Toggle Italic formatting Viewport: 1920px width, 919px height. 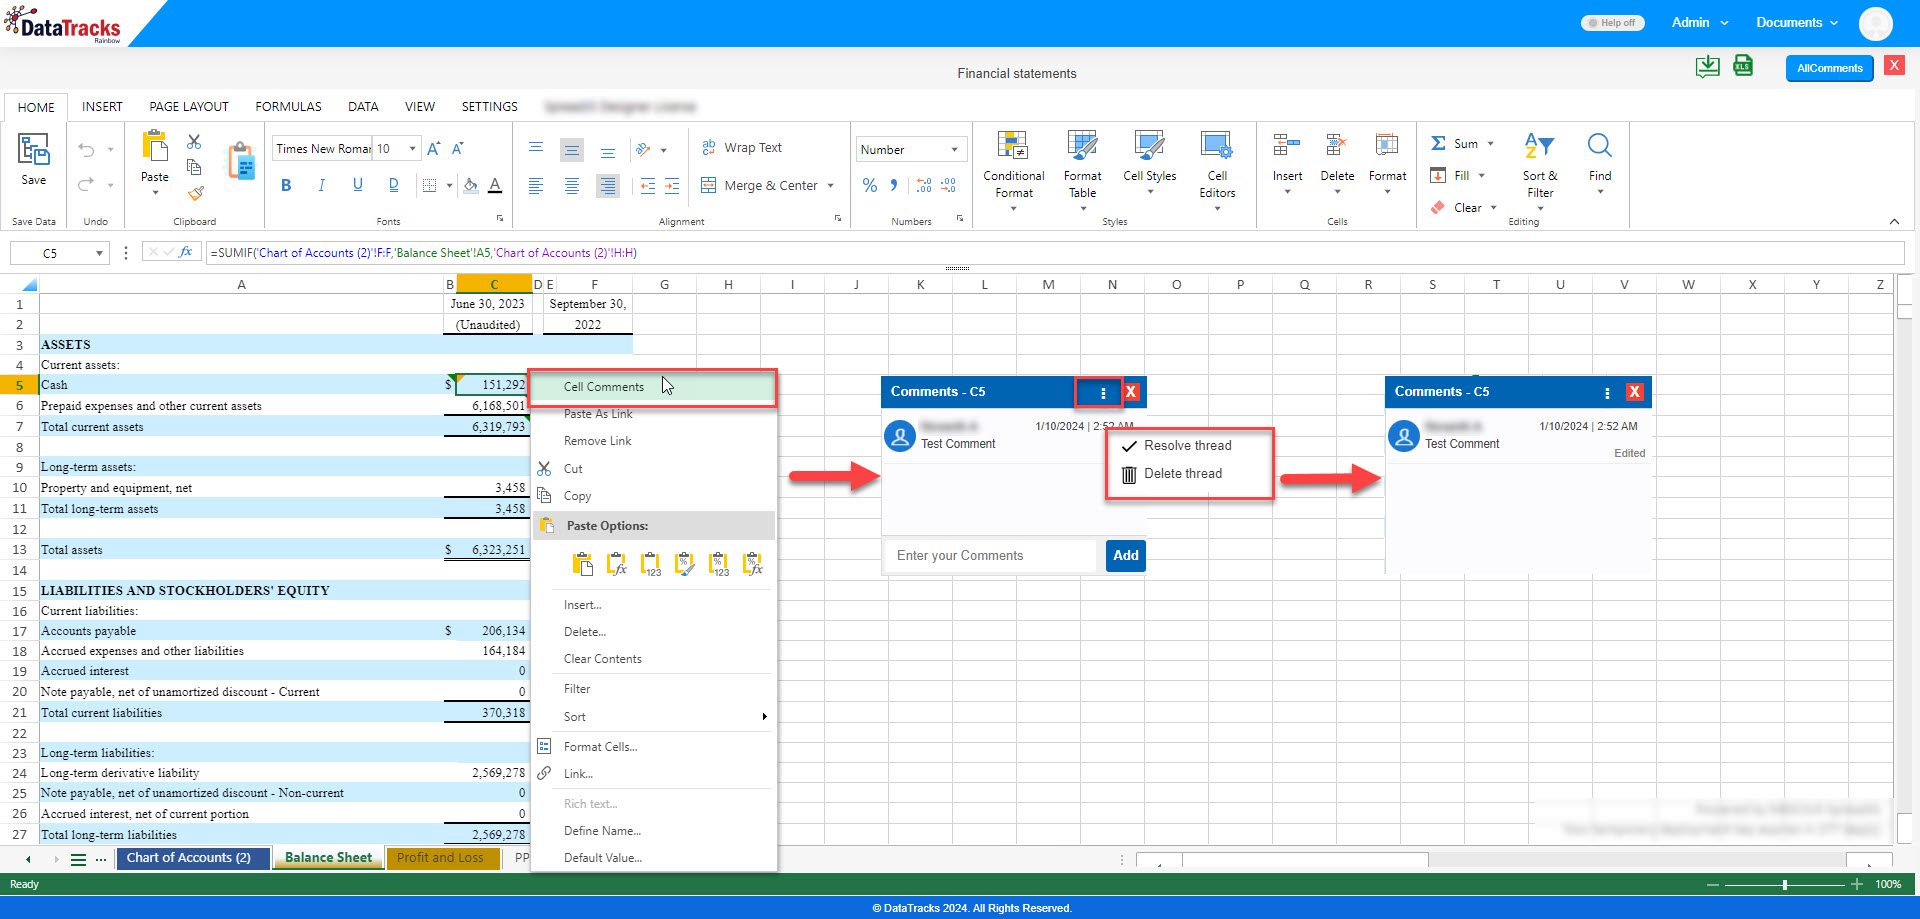pyautogui.click(x=321, y=185)
